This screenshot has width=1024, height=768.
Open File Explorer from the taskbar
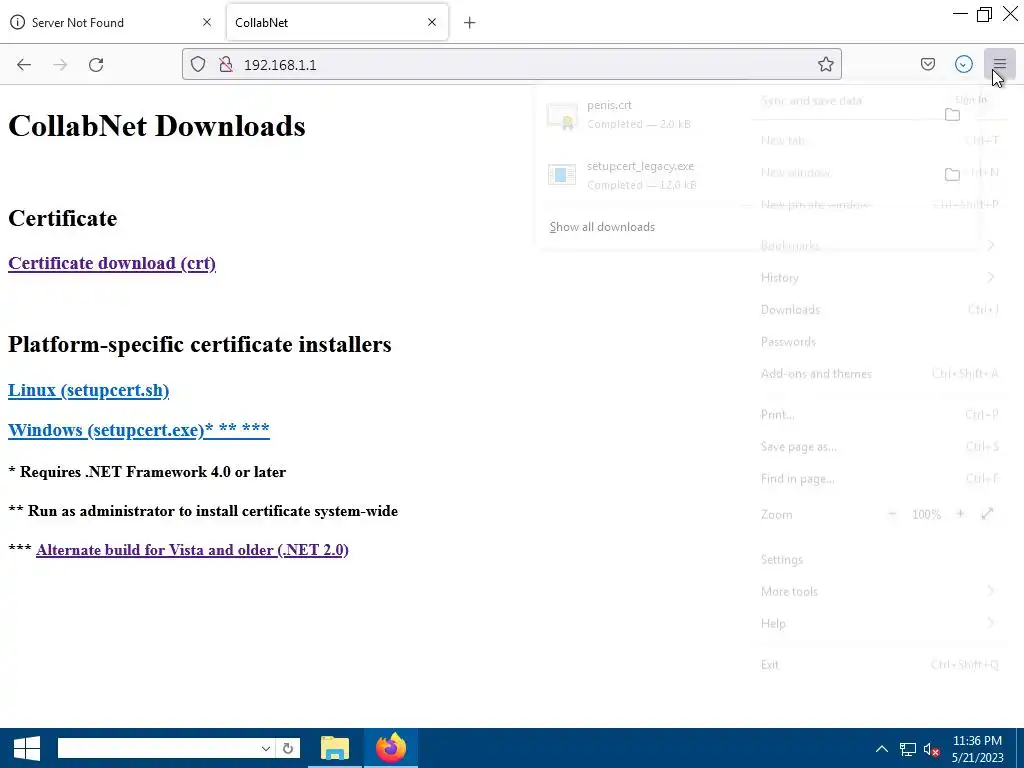334,748
